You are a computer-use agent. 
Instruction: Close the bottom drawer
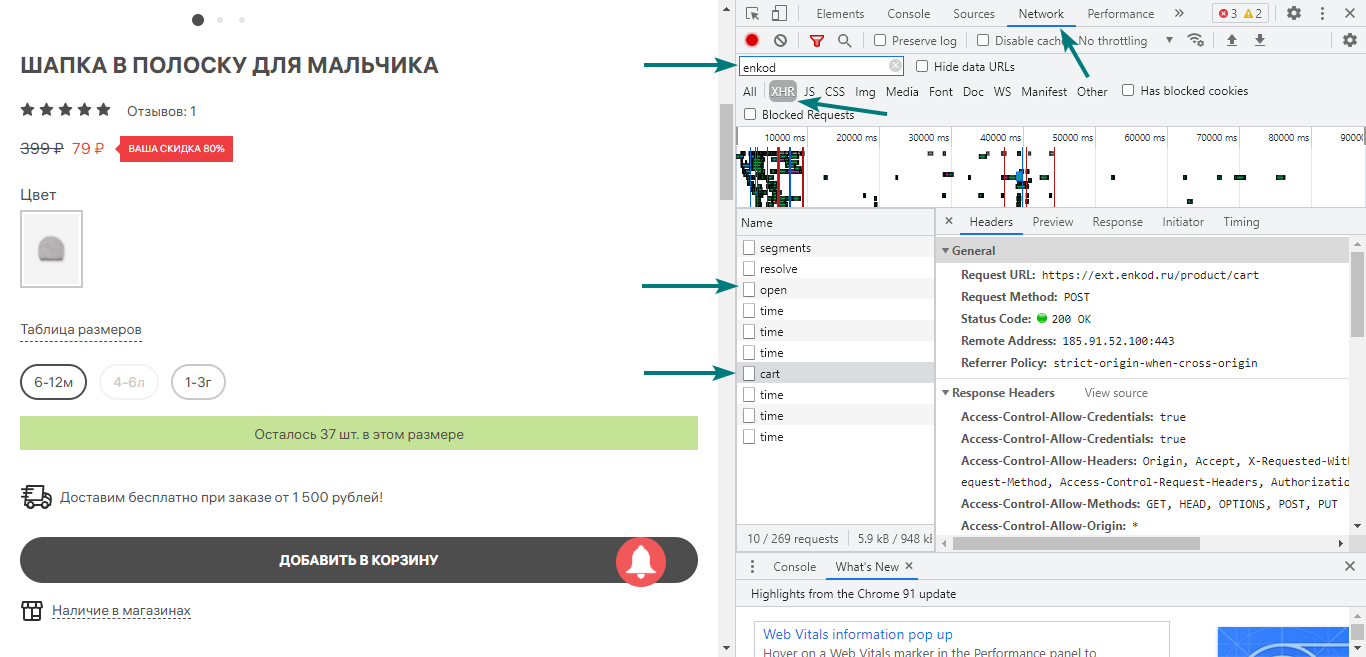click(x=1349, y=566)
